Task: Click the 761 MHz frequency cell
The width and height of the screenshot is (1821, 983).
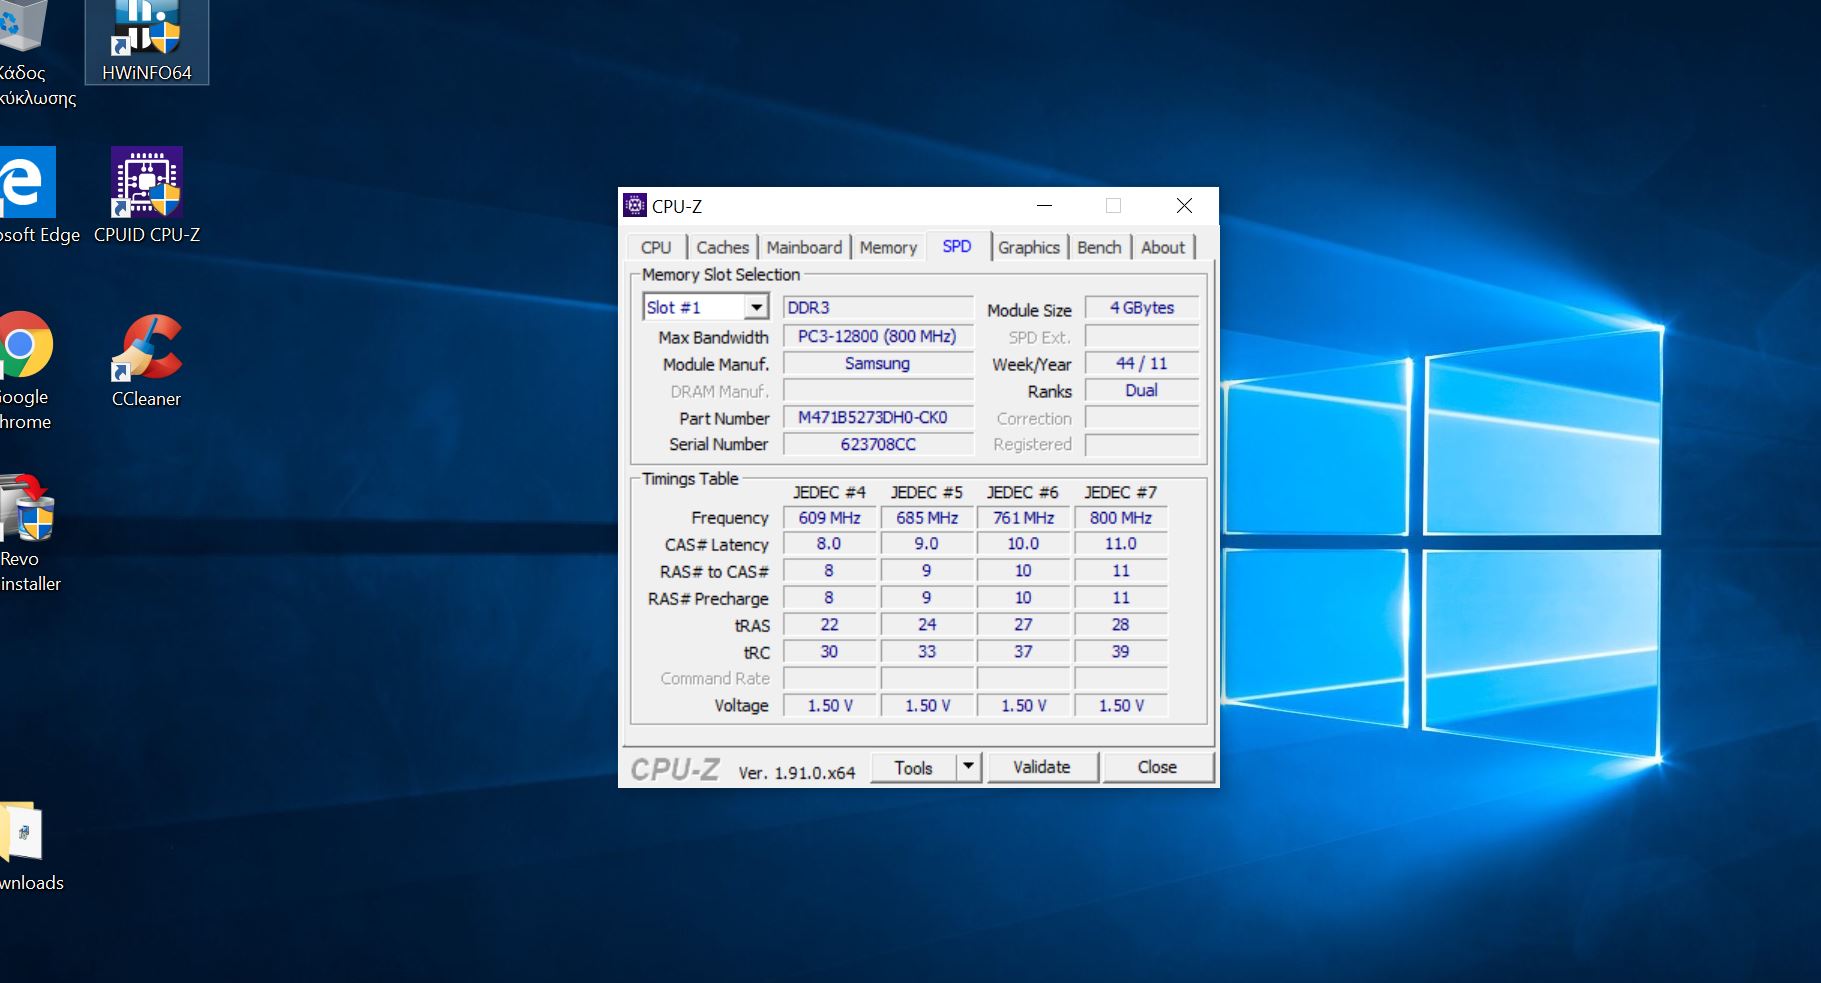Action: [1023, 518]
